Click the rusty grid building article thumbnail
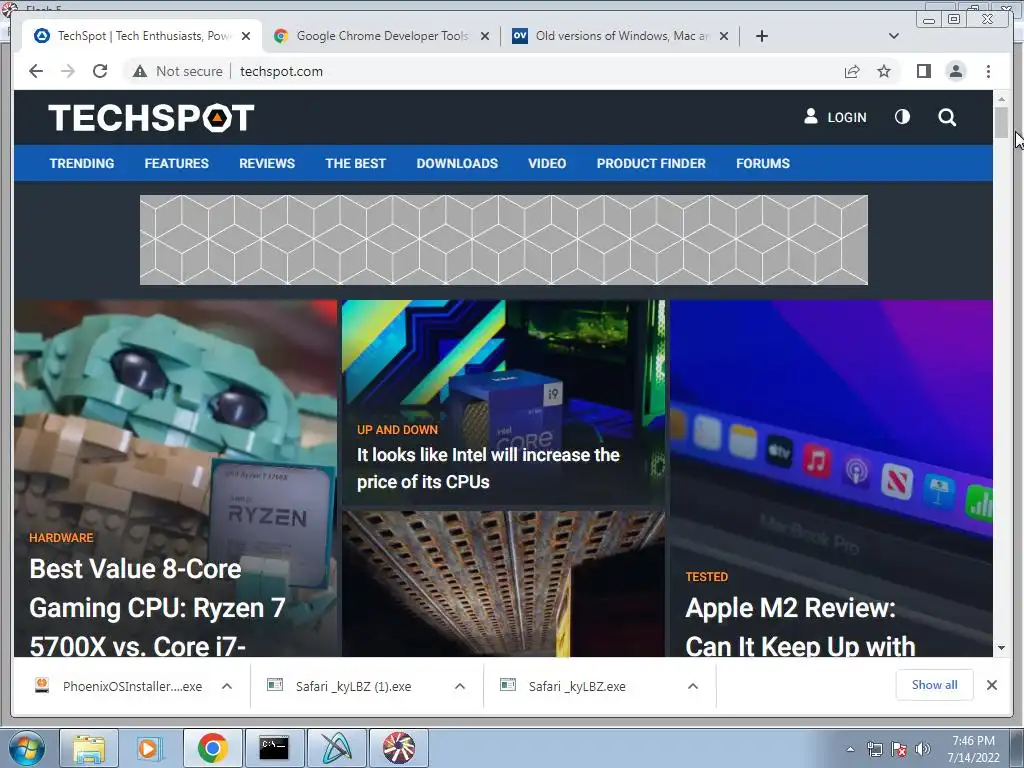Image resolution: width=1024 pixels, height=768 pixels. tap(504, 584)
